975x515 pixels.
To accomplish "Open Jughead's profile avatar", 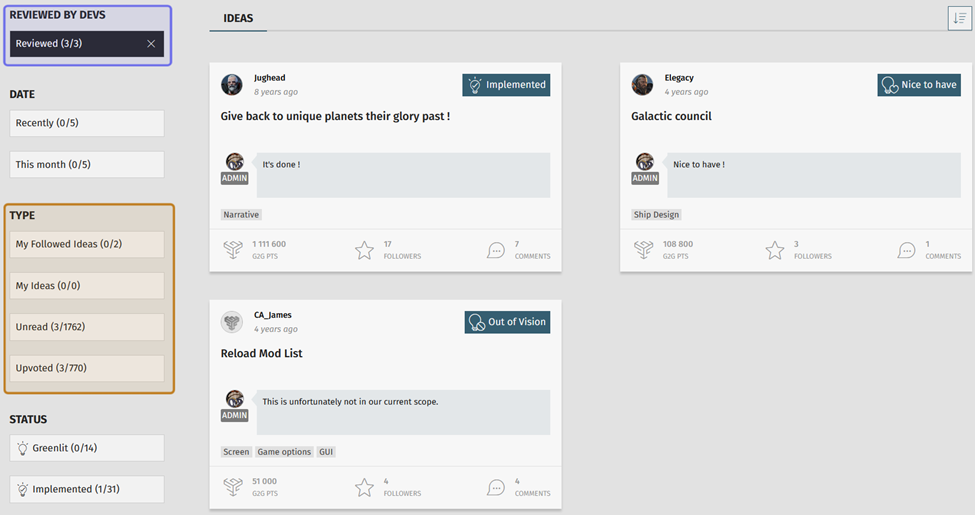I will [232, 84].
